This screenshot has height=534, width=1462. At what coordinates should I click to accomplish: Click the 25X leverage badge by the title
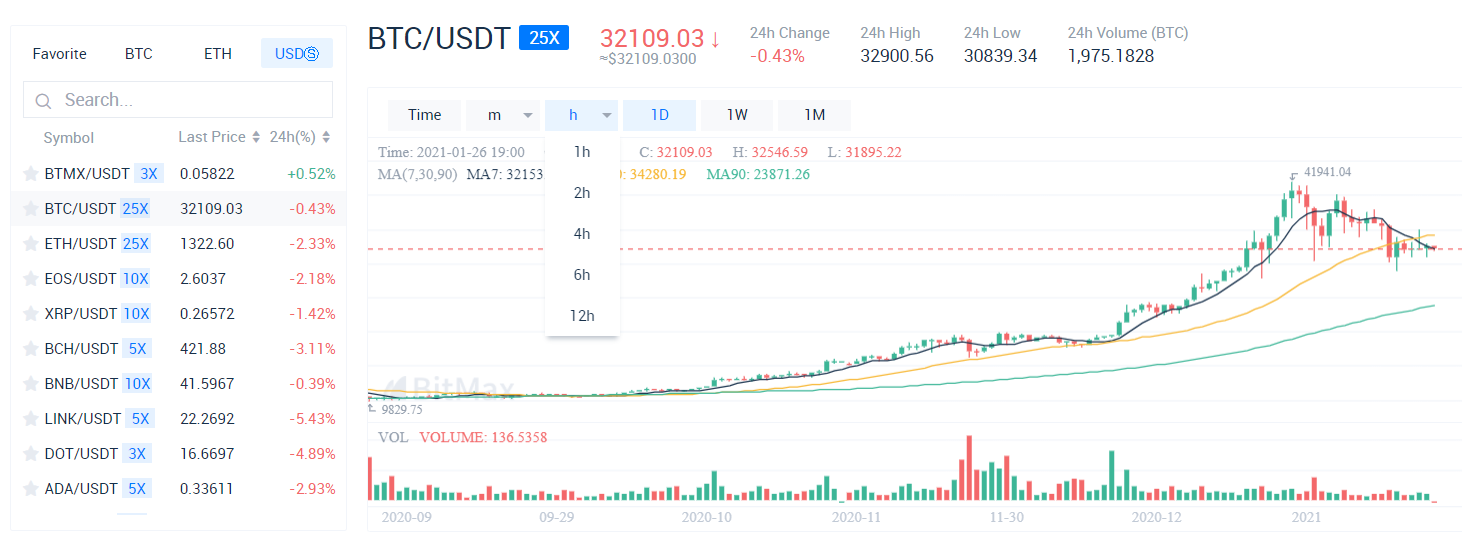tap(544, 39)
